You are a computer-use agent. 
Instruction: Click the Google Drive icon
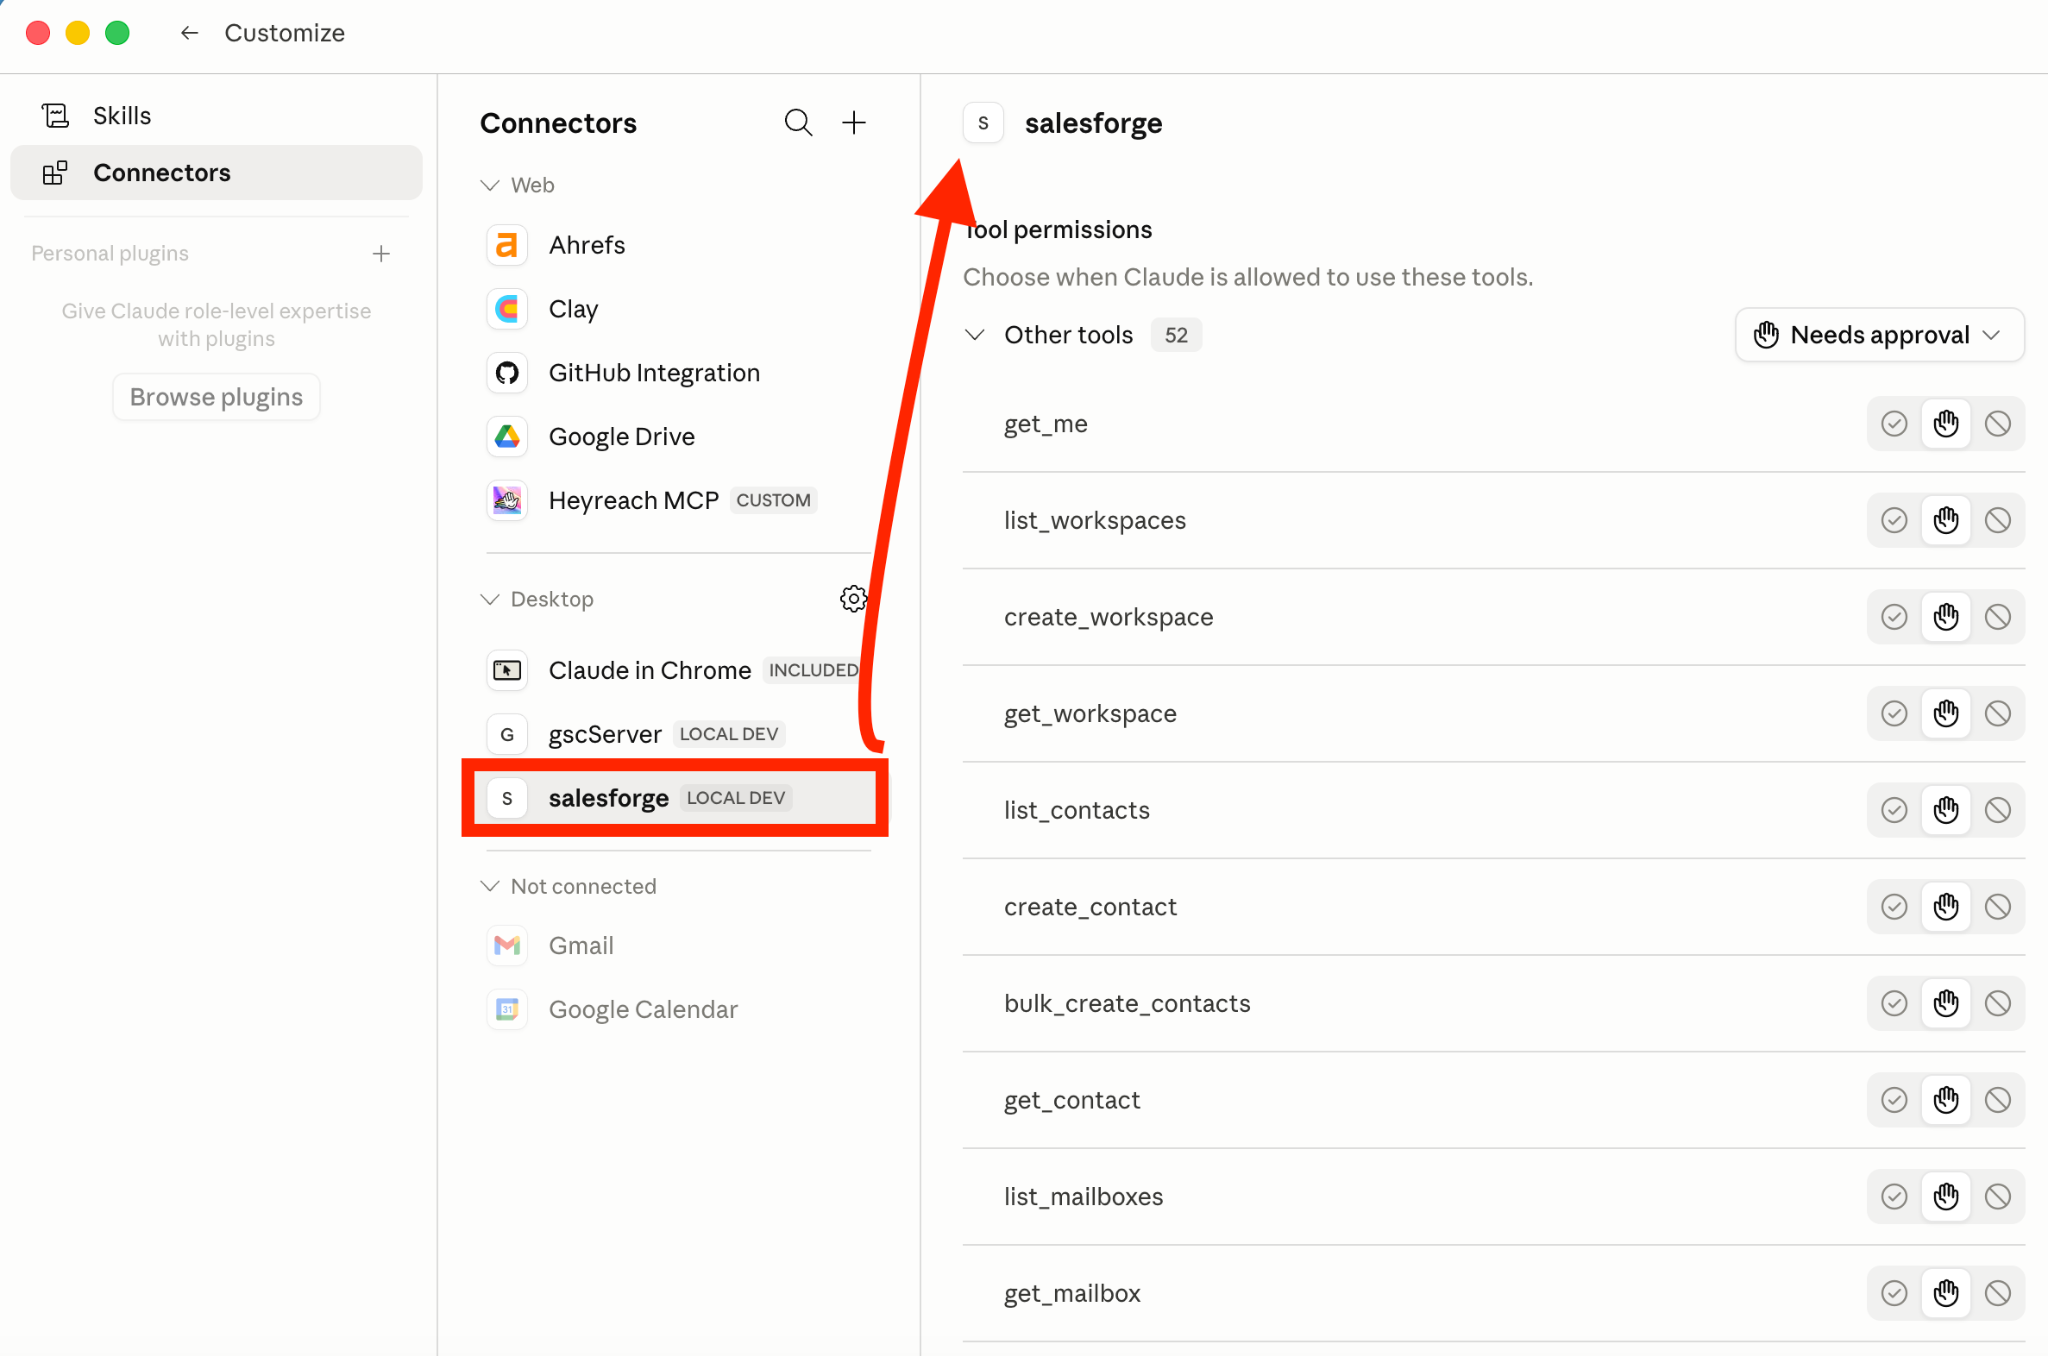click(507, 437)
